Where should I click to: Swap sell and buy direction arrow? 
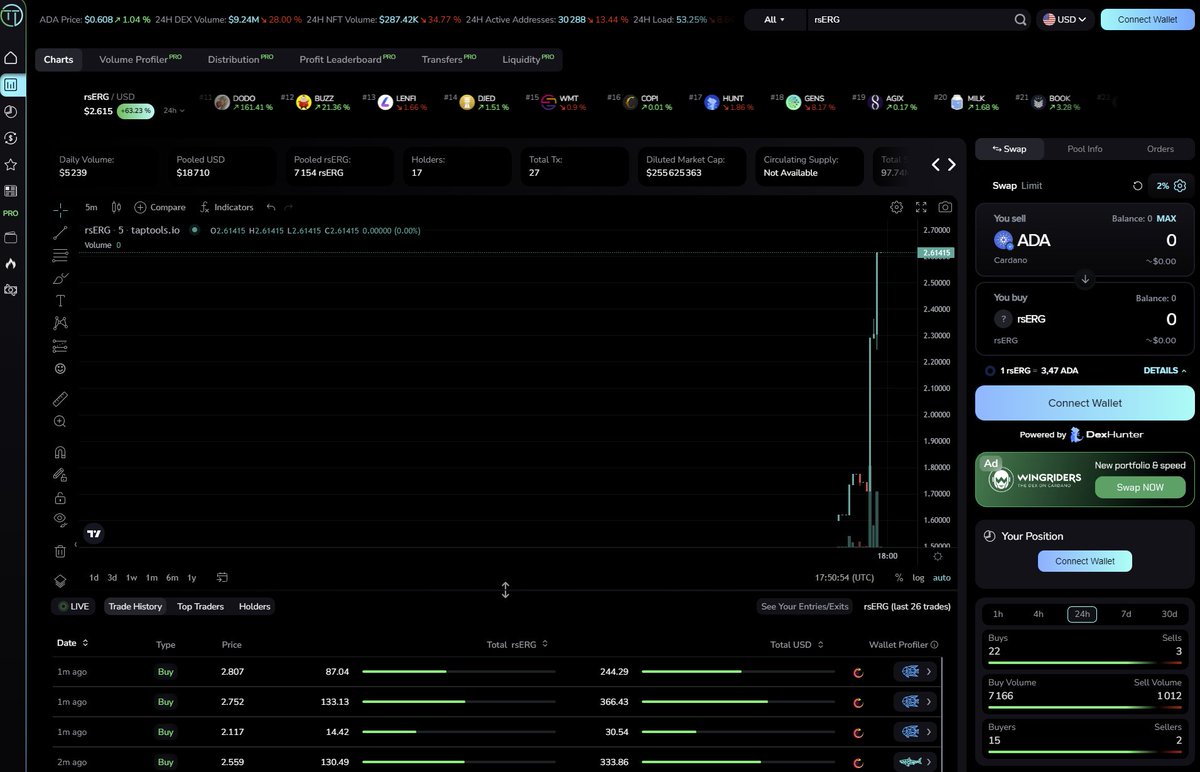(1085, 280)
